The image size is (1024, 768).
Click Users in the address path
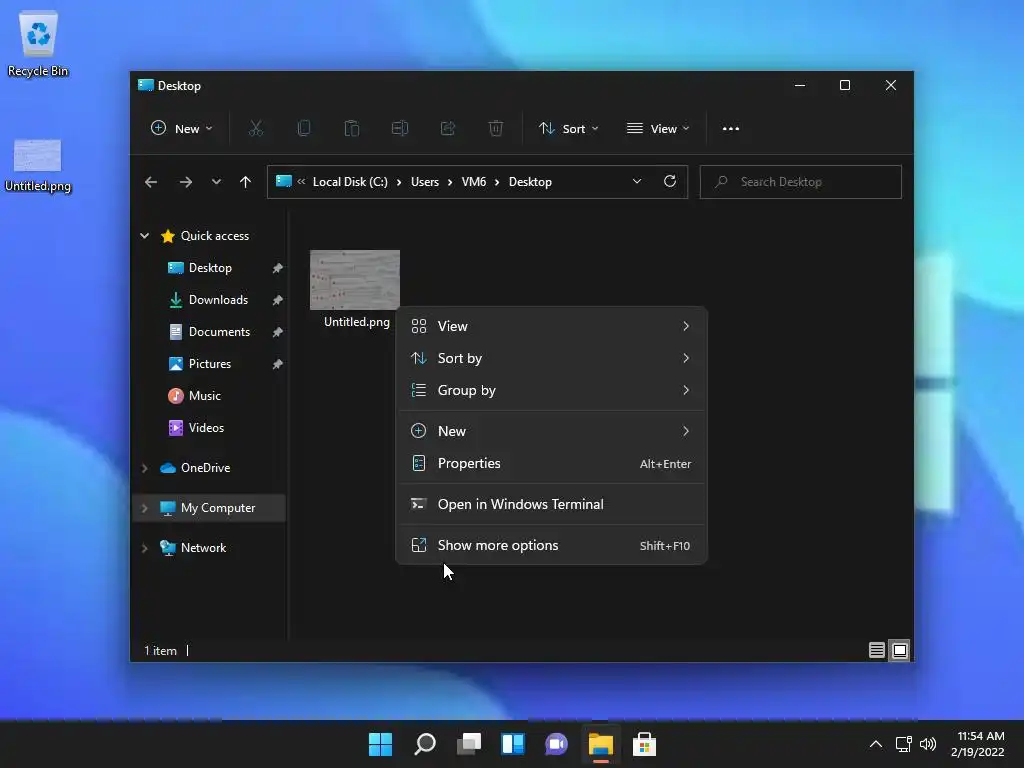click(424, 182)
